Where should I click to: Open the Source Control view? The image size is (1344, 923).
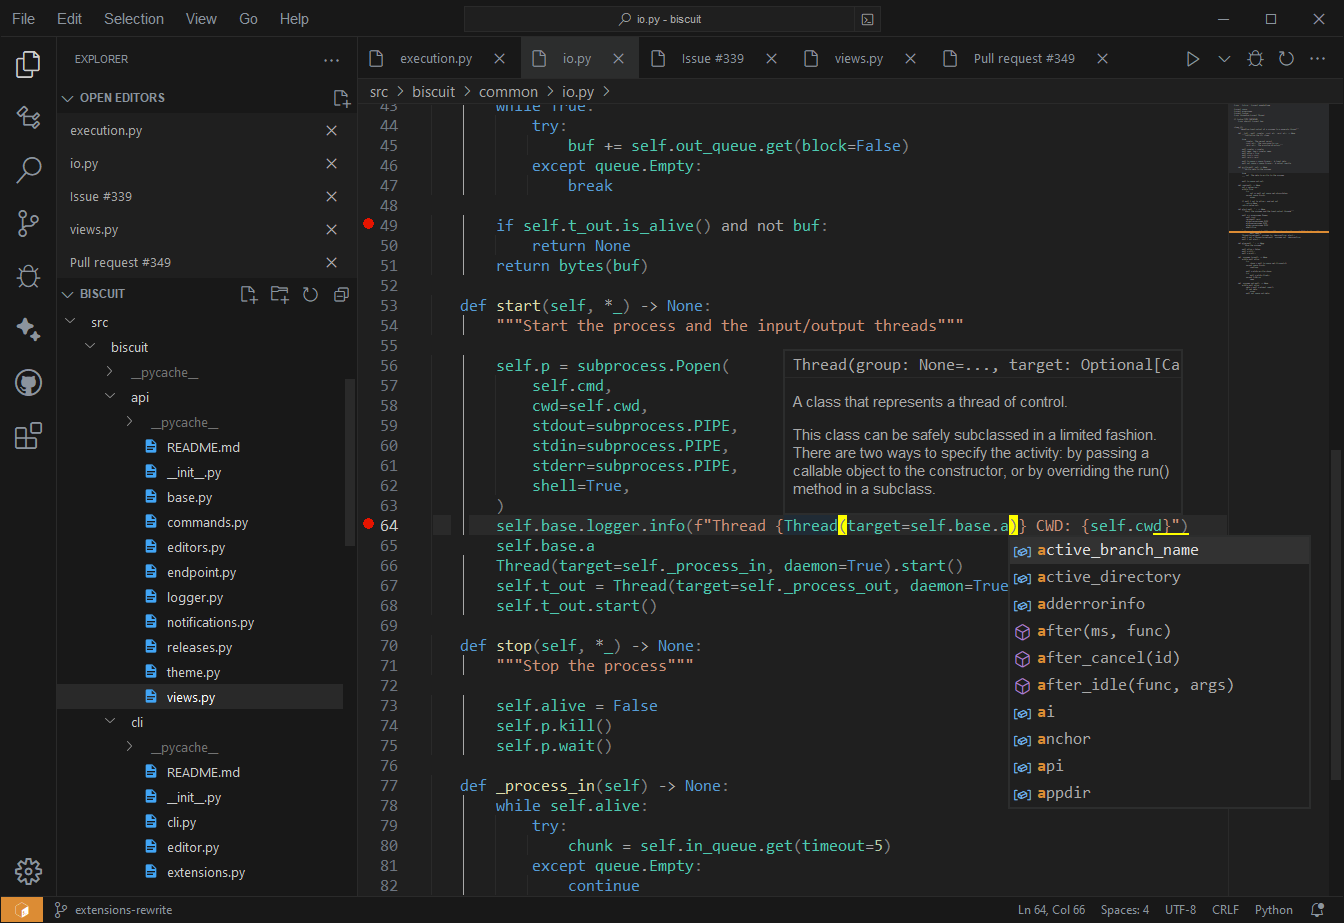pos(28,223)
